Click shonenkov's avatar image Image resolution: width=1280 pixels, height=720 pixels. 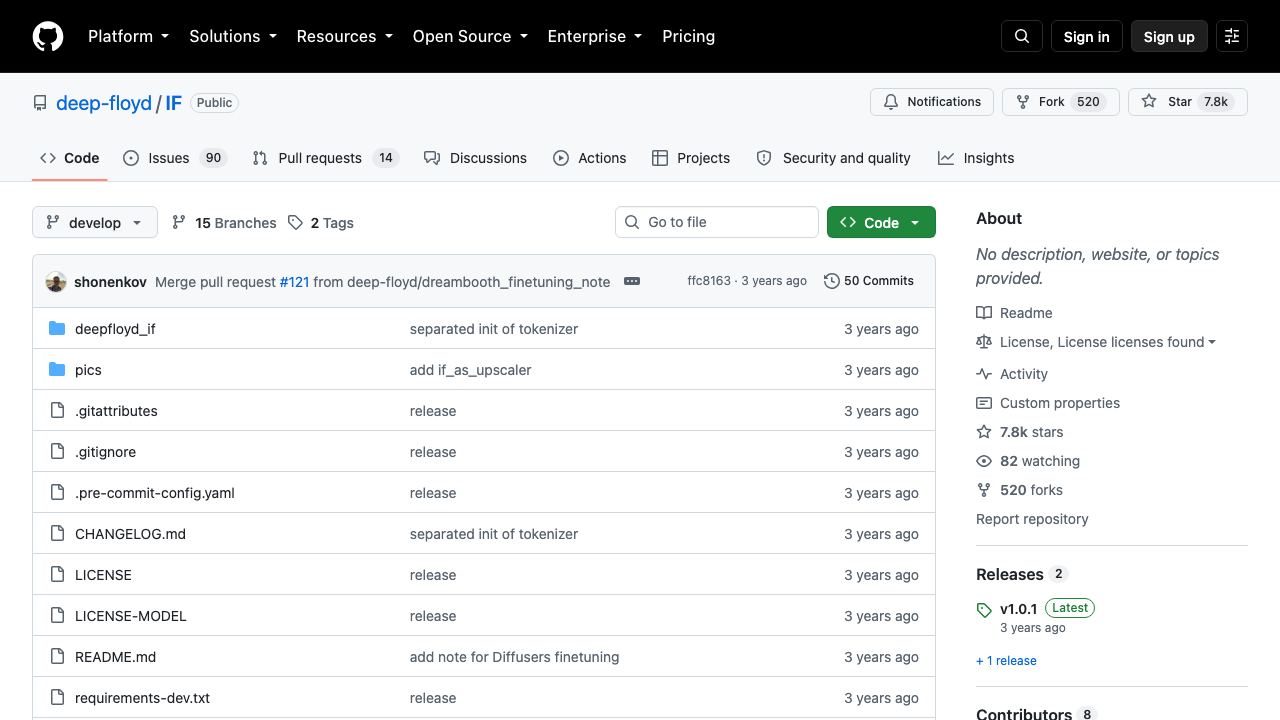pos(56,282)
